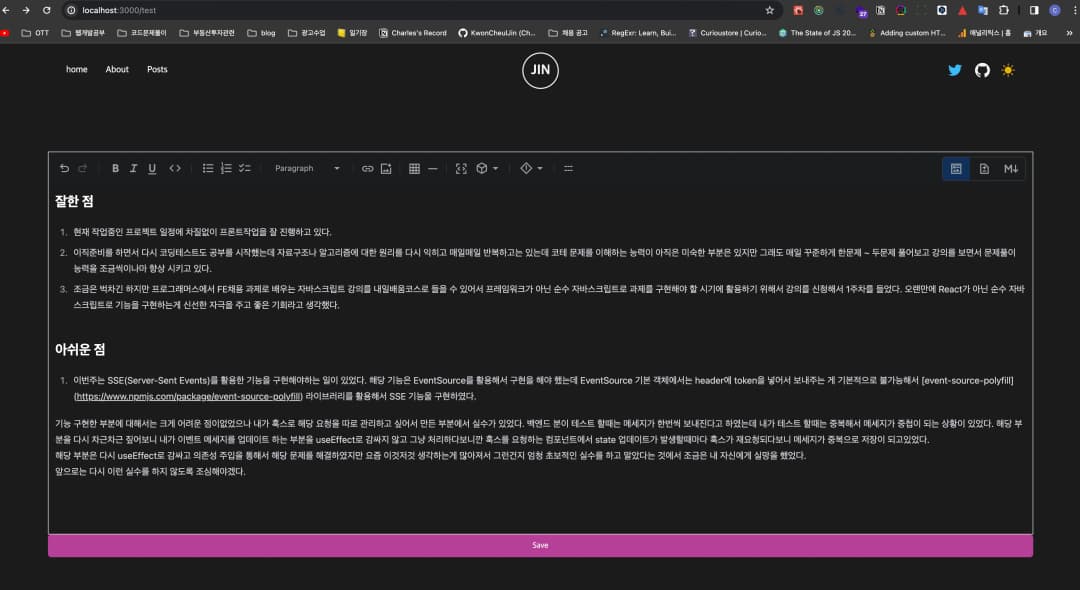Insert a table
Screen dimensions: 1080x590
tap(414, 169)
